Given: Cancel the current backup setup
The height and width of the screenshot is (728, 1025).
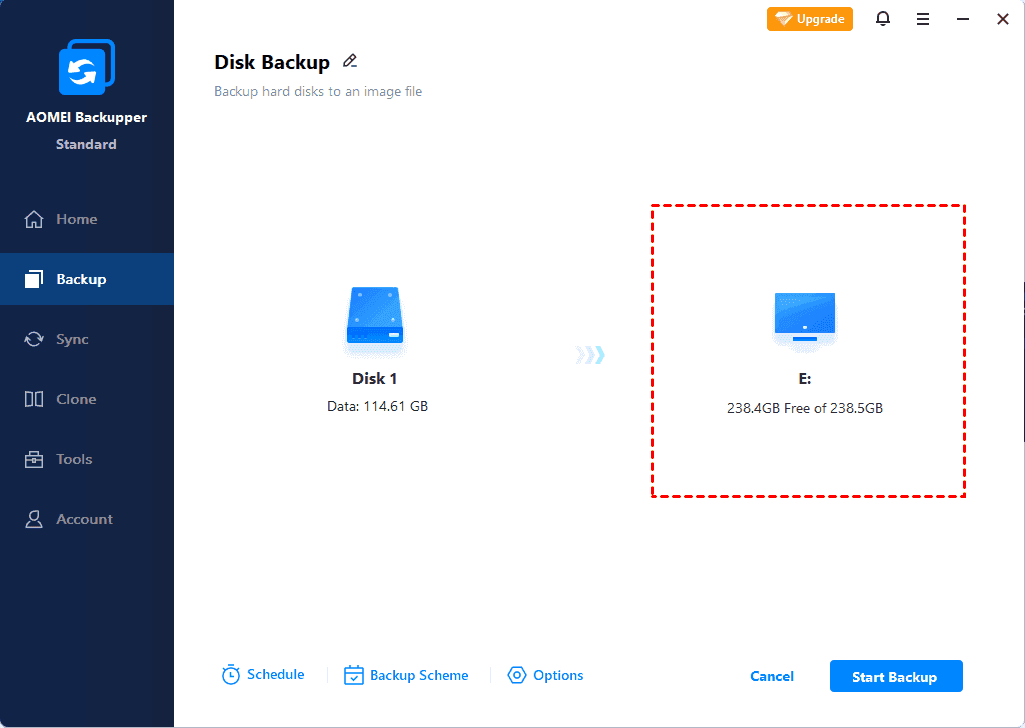Looking at the screenshot, I should pyautogui.click(x=771, y=675).
